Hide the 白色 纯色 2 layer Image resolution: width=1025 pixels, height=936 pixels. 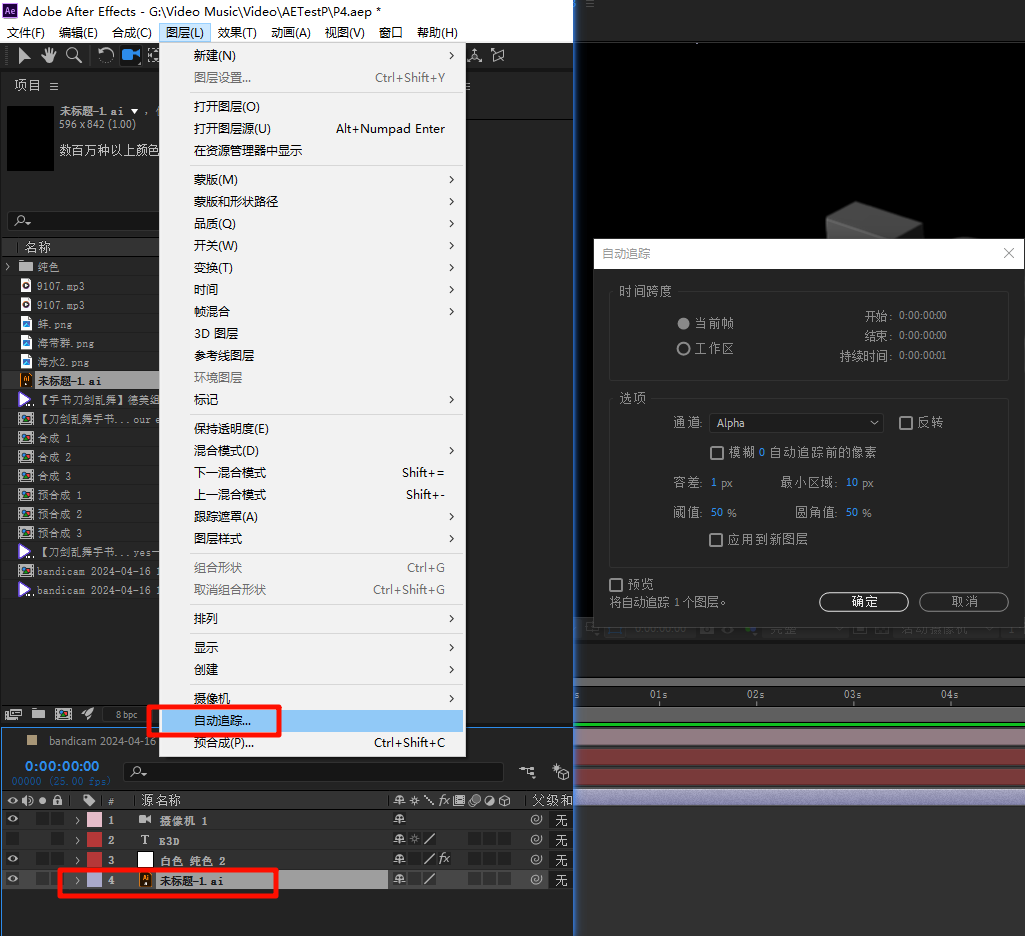tap(12, 859)
